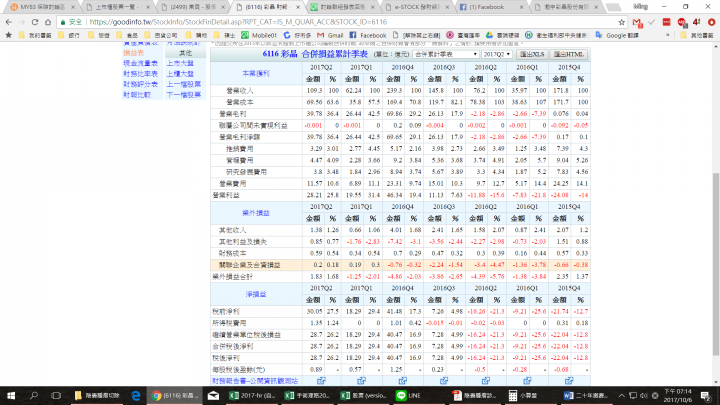Open the action center notifications icon
Viewport: 720px width, 405px height.
click(x=706, y=395)
